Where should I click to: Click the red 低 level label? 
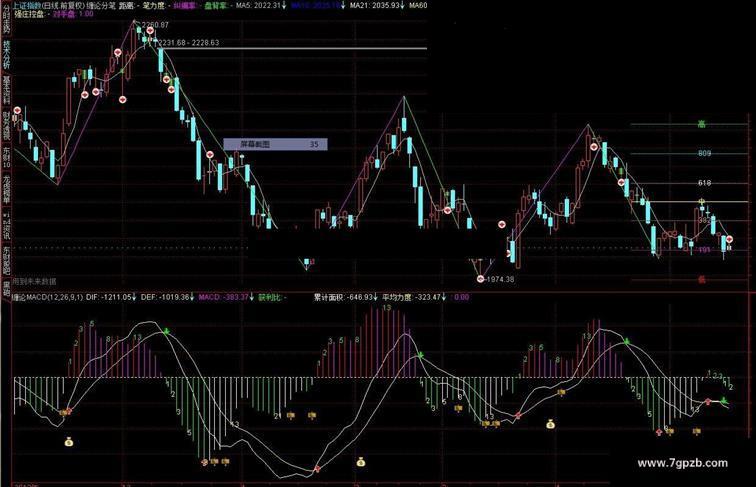pos(702,279)
